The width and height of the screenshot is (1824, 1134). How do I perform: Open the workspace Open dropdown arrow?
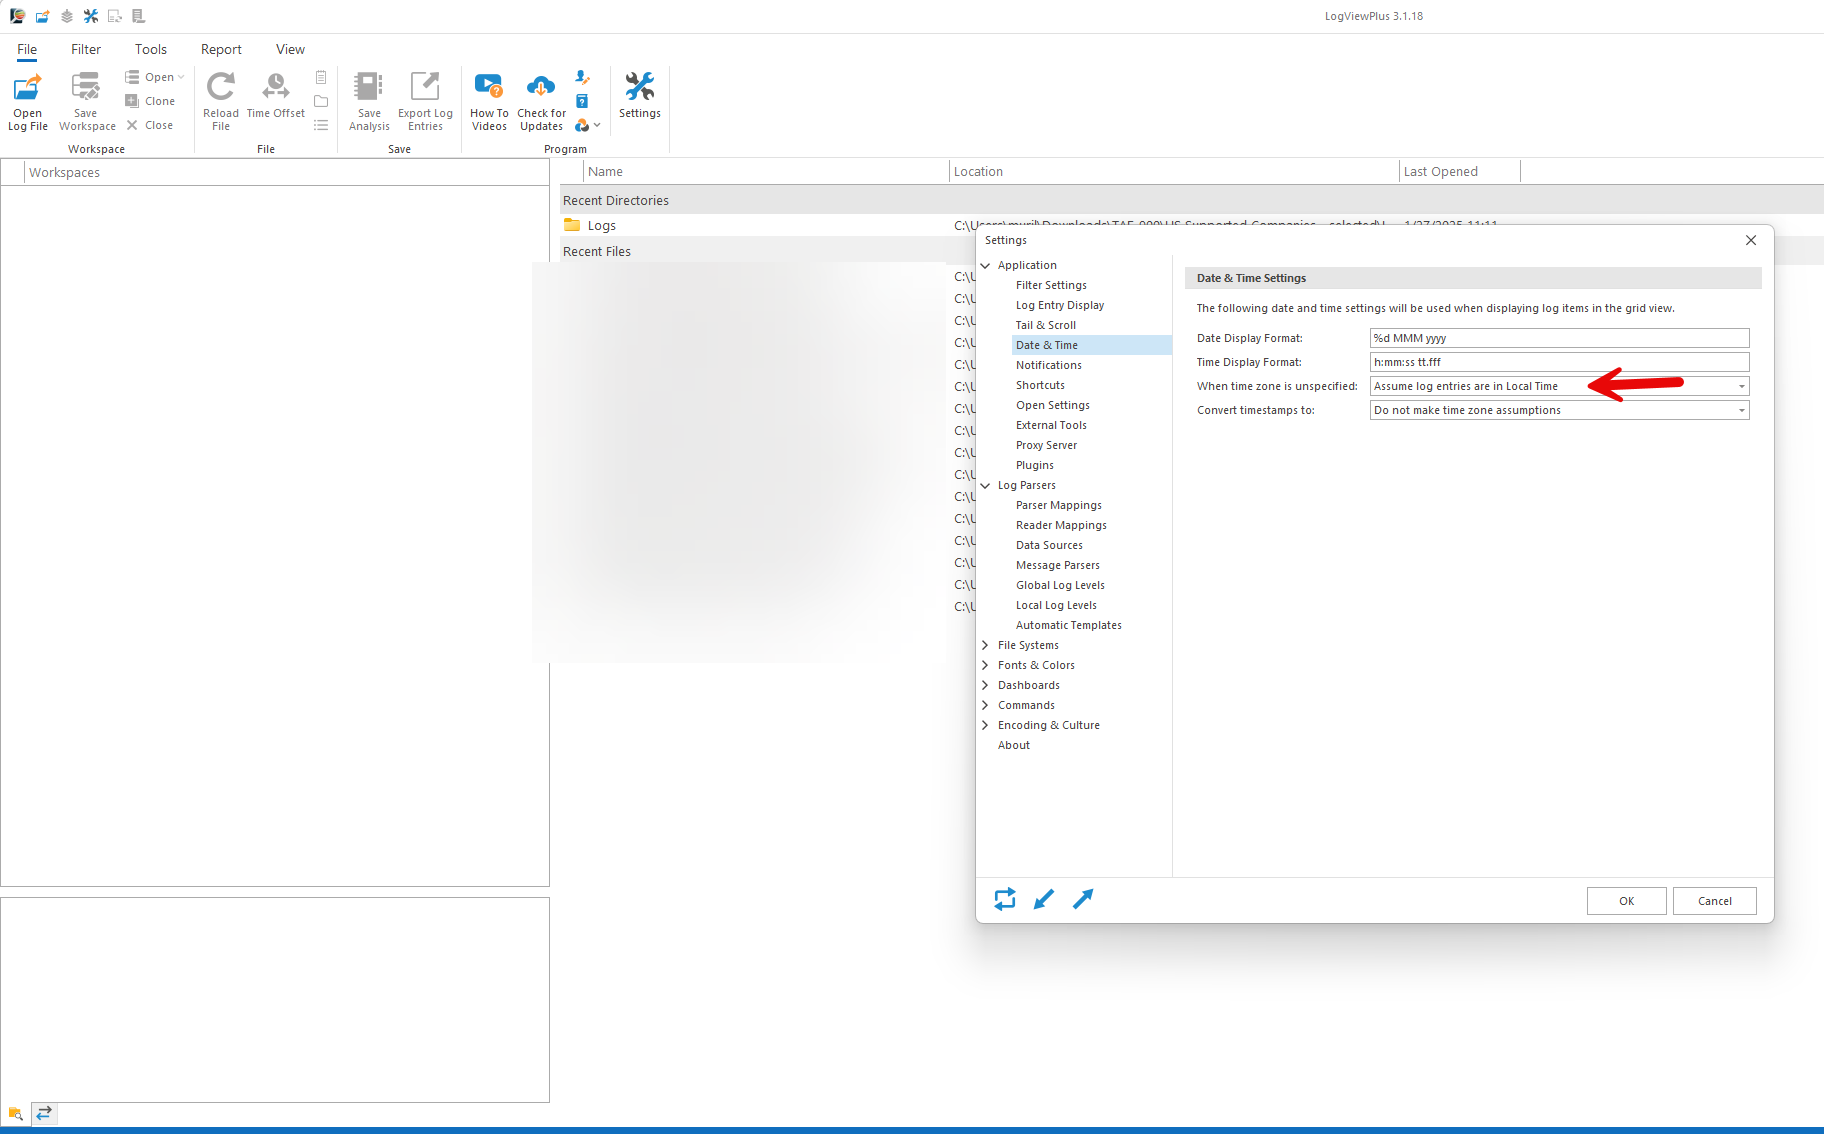click(181, 77)
